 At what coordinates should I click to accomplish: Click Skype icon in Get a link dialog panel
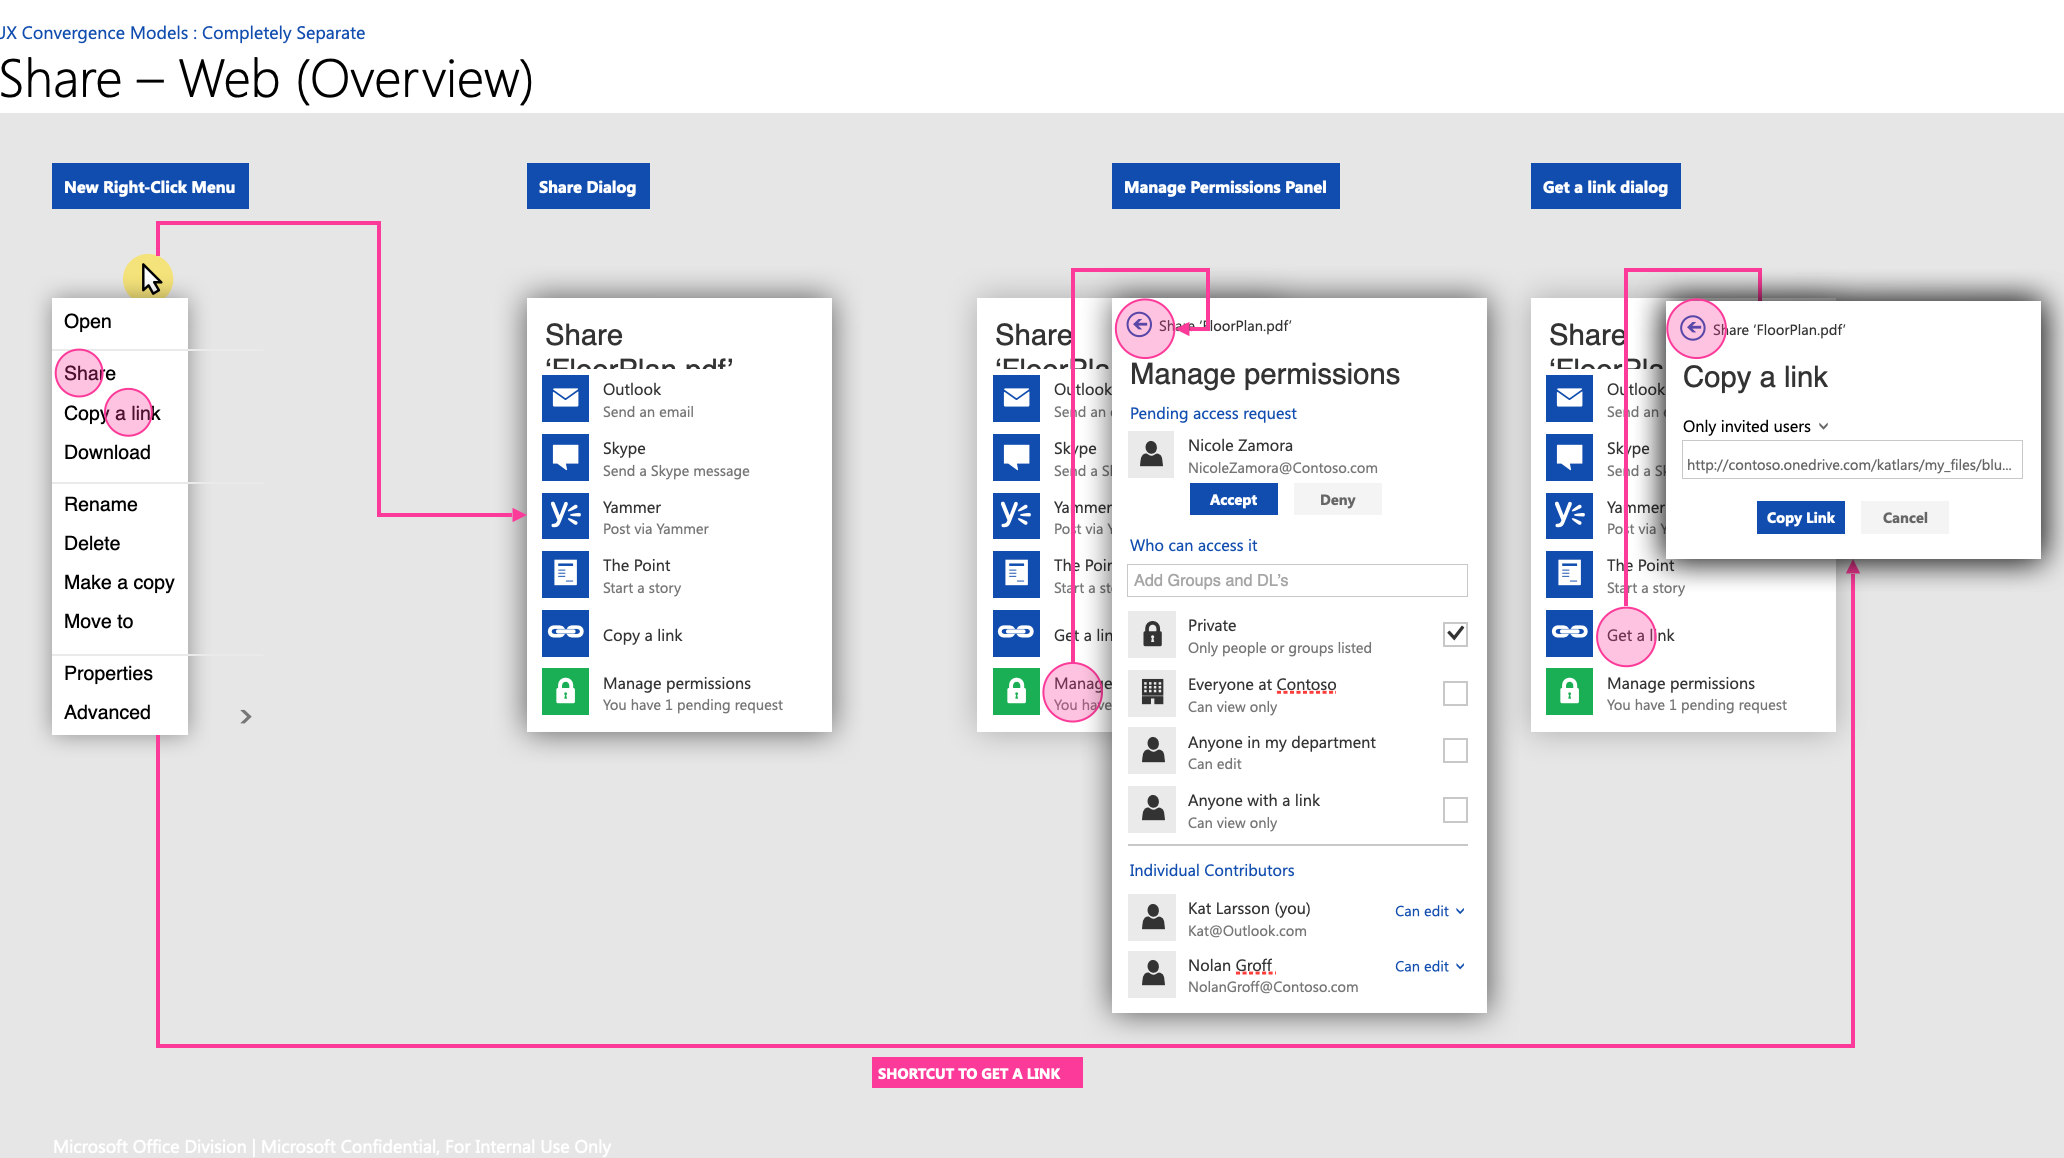coord(1569,457)
